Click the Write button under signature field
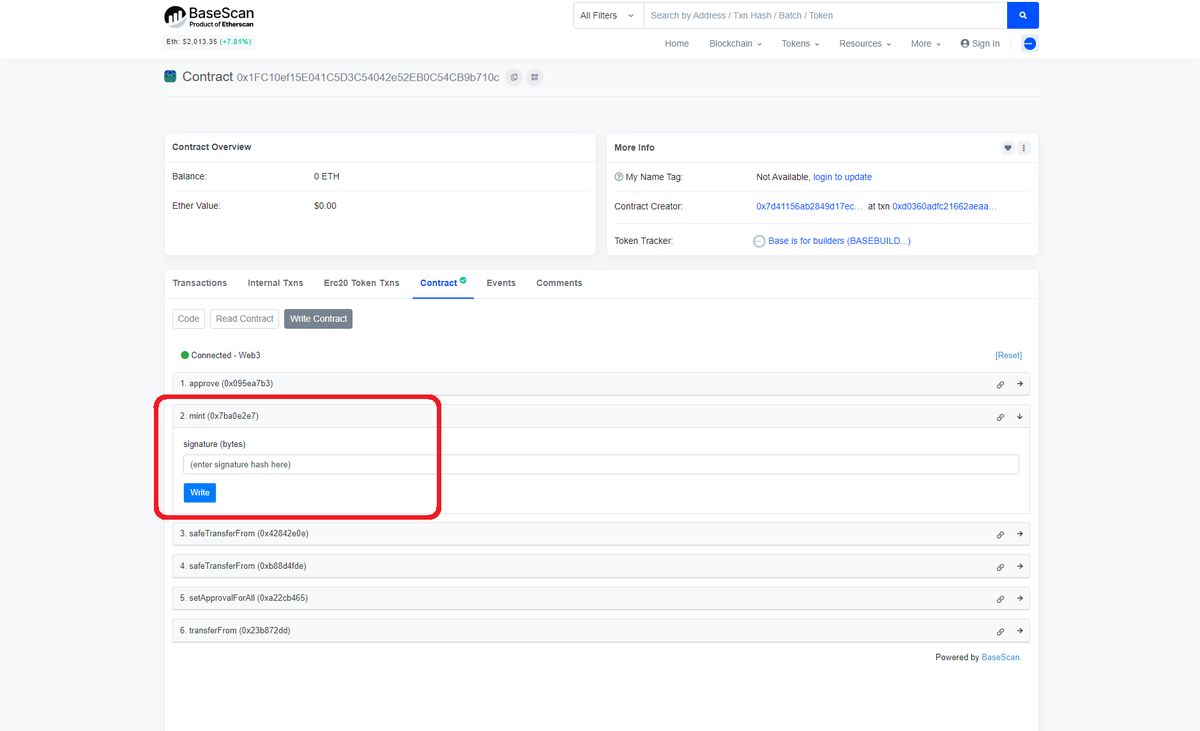Image resolution: width=1200 pixels, height=731 pixels. (x=199, y=492)
